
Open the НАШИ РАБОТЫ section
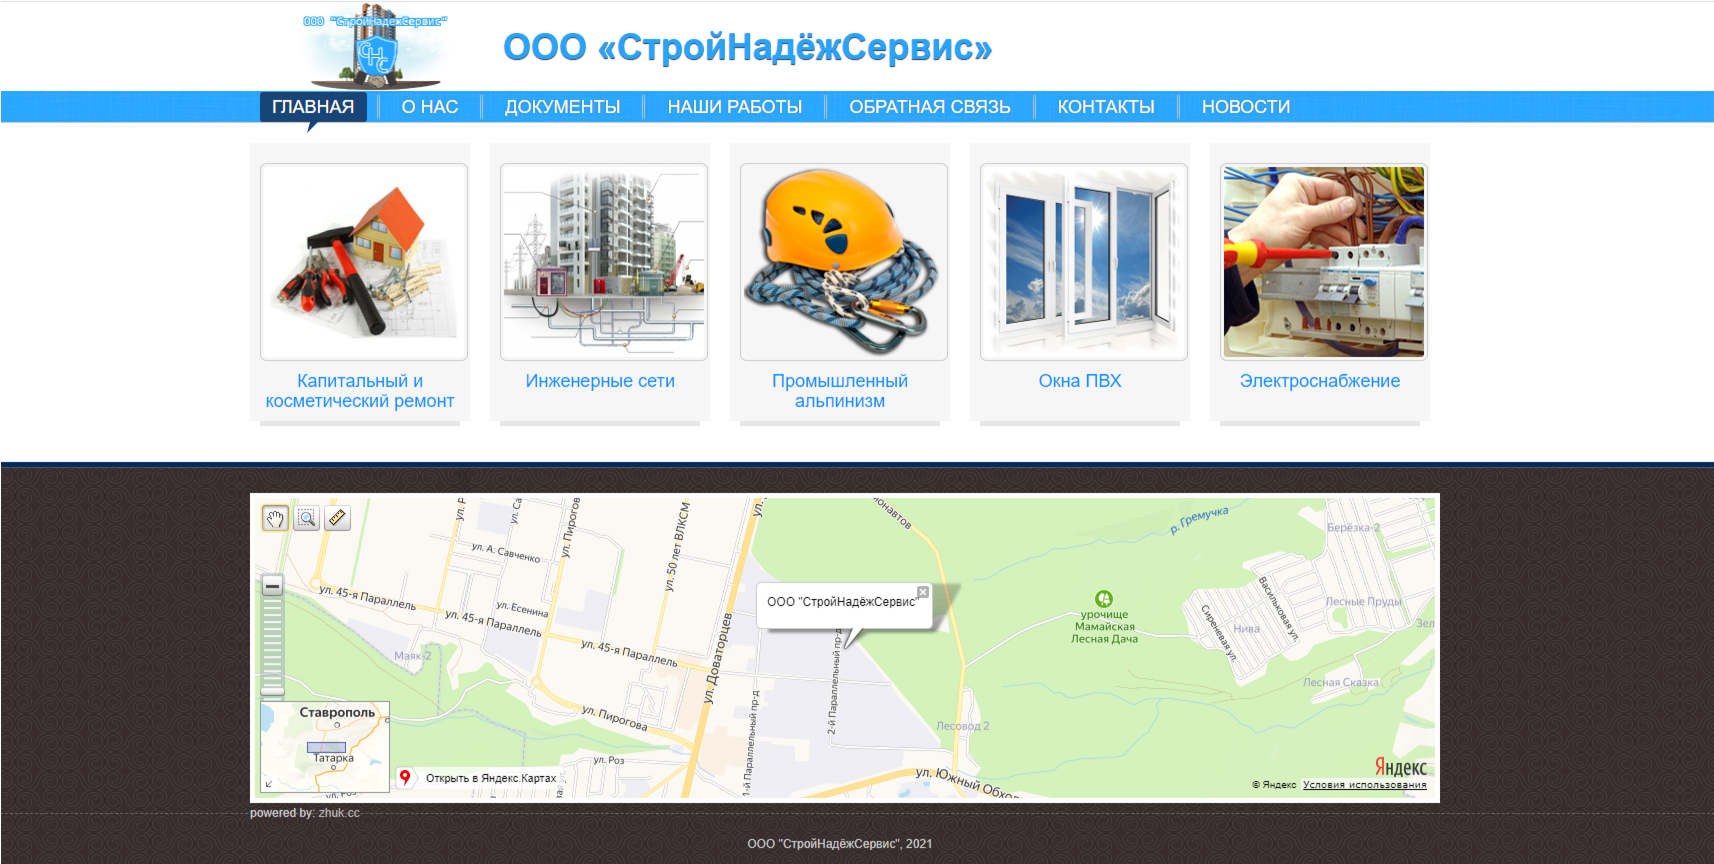[x=735, y=107]
